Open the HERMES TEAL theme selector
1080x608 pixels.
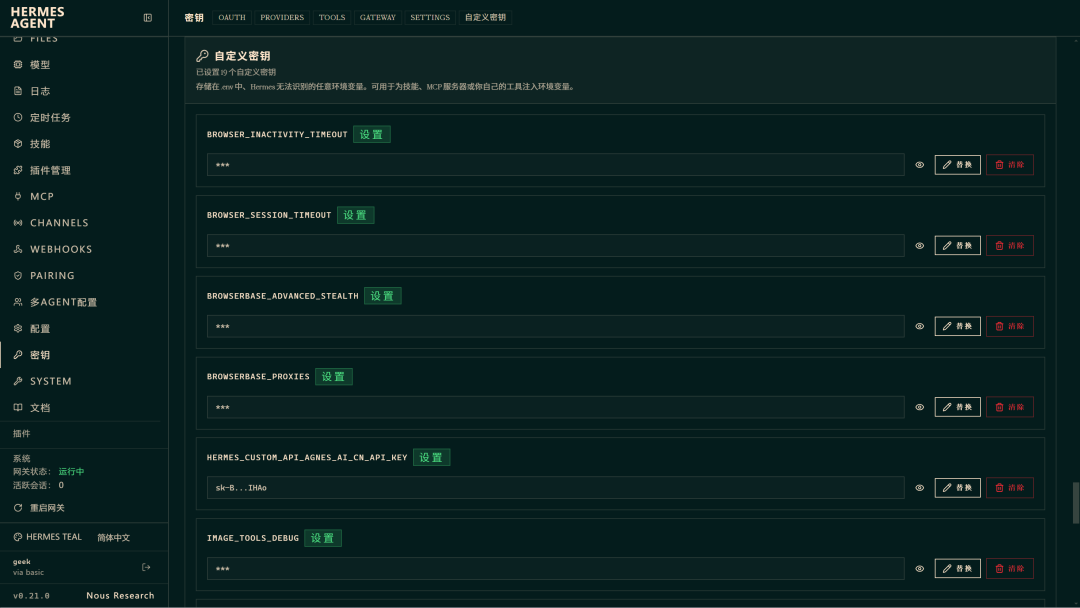48,537
